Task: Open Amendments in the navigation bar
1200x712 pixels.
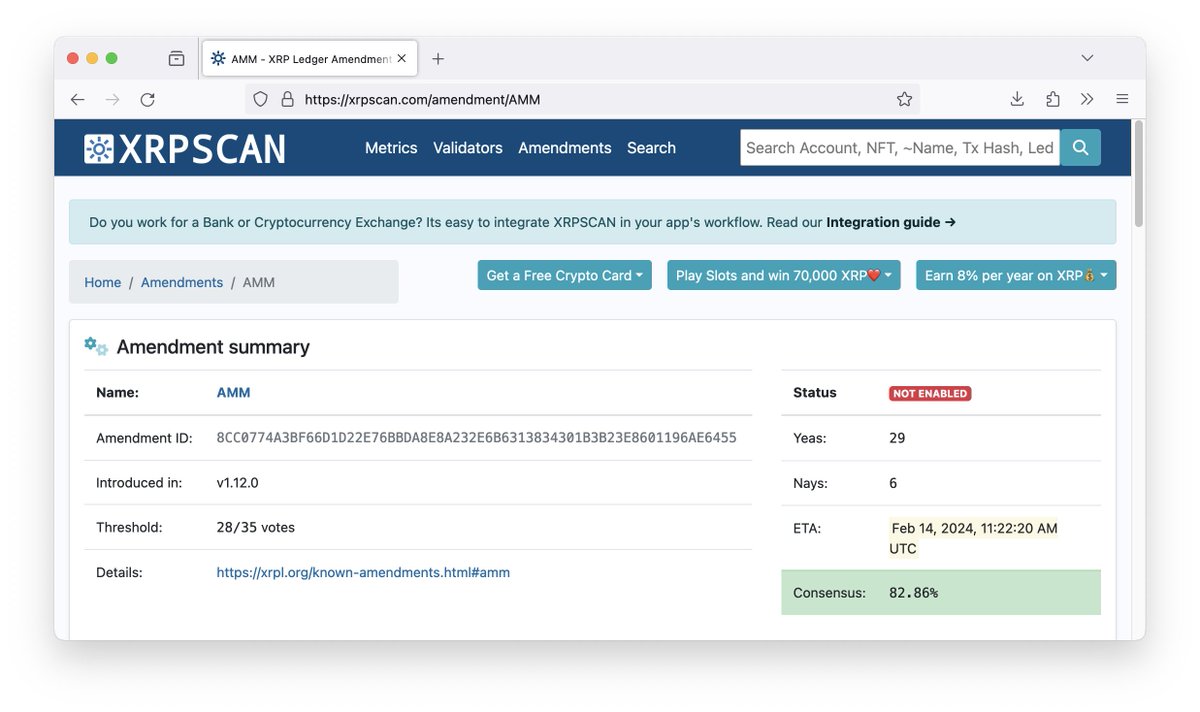Action: coord(565,148)
